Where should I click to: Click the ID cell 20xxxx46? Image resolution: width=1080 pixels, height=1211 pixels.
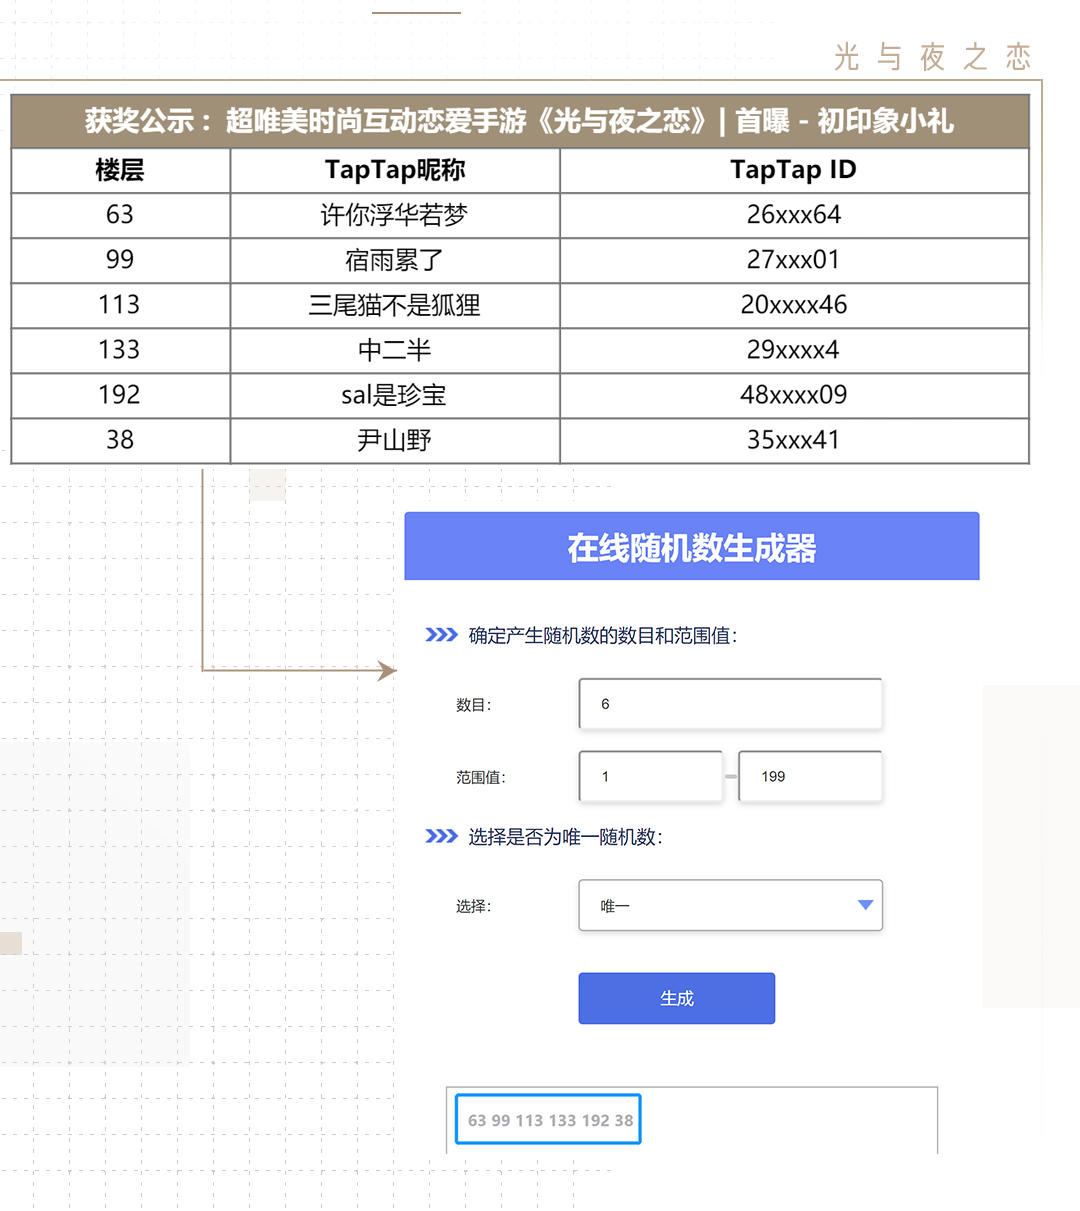[x=794, y=305]
